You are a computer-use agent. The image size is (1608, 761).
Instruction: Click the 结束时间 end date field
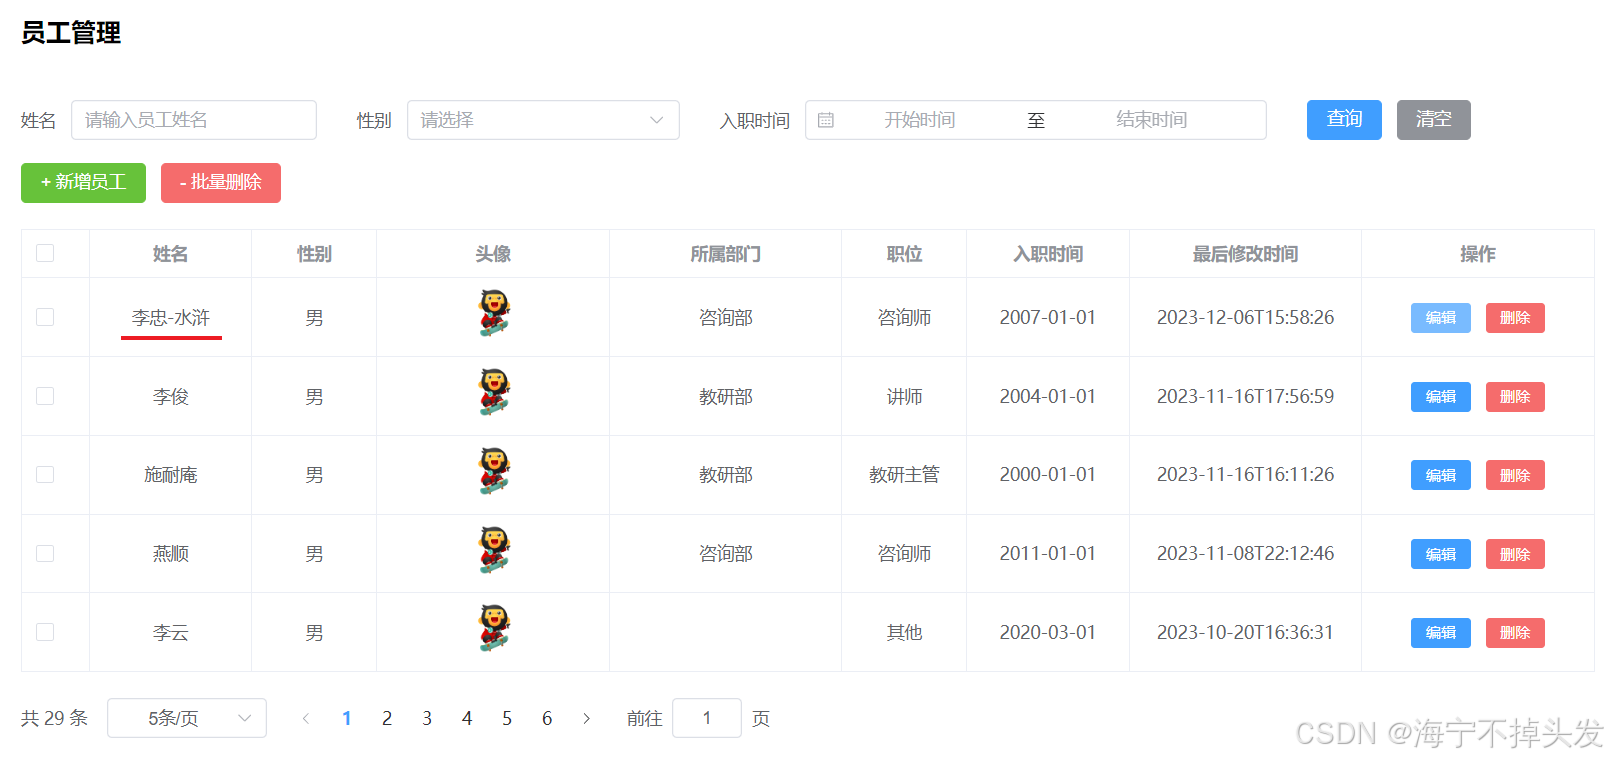[x=1151, y=120]
